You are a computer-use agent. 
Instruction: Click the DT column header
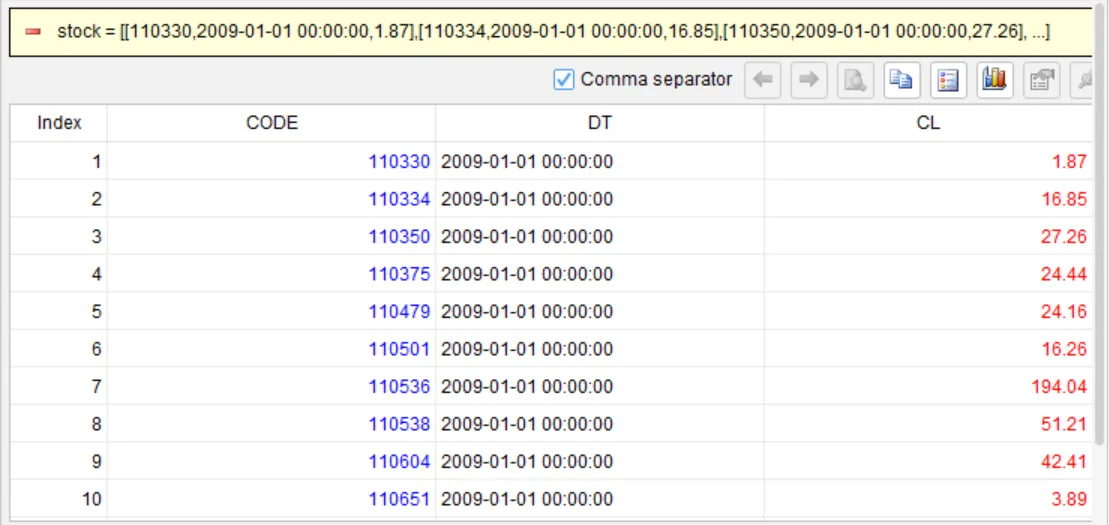(x=600, y=123)
